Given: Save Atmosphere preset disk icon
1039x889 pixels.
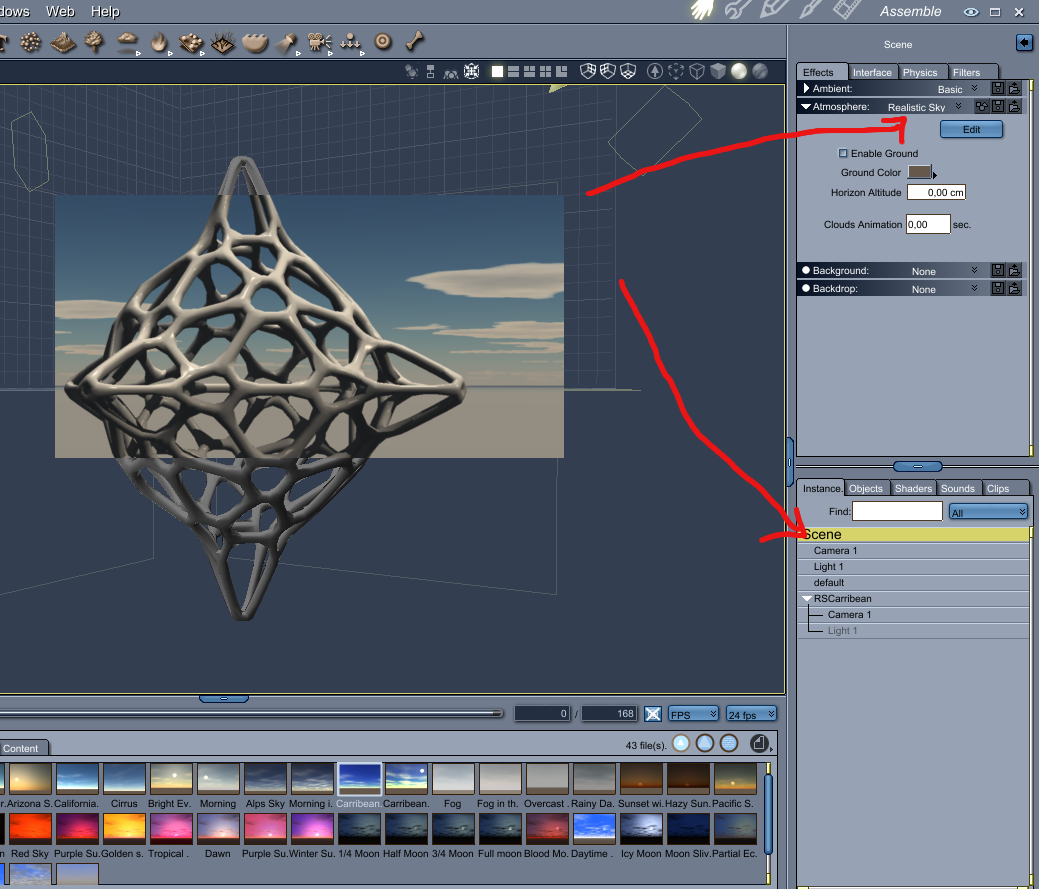Looking at the screenshot, I should pos(998,106).
